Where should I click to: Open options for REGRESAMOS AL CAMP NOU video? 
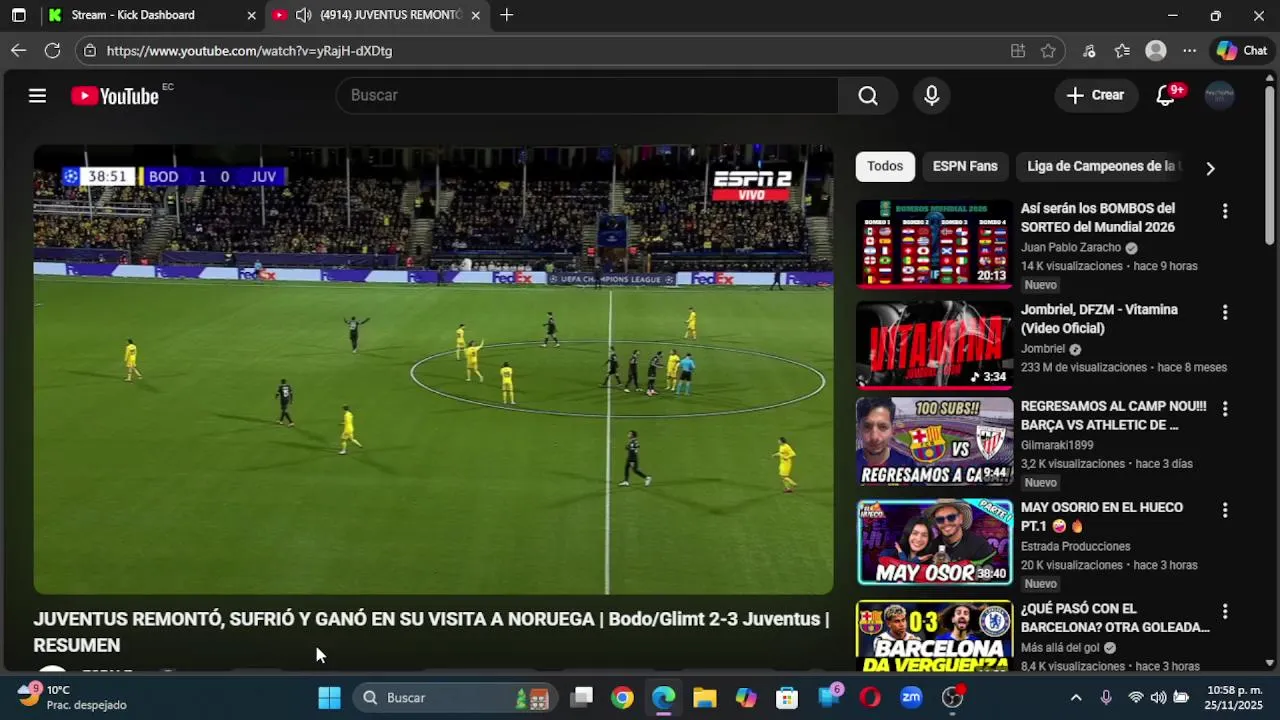[x=1225, y=409]
